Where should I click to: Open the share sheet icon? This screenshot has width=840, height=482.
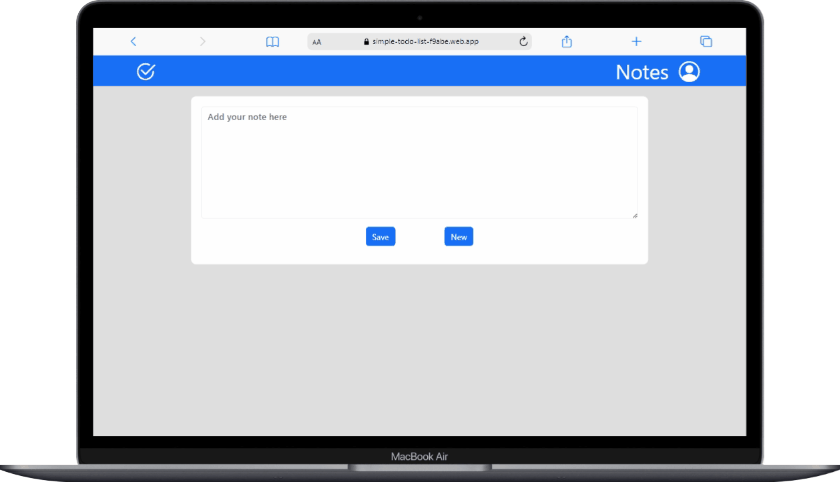click(567, 41)
